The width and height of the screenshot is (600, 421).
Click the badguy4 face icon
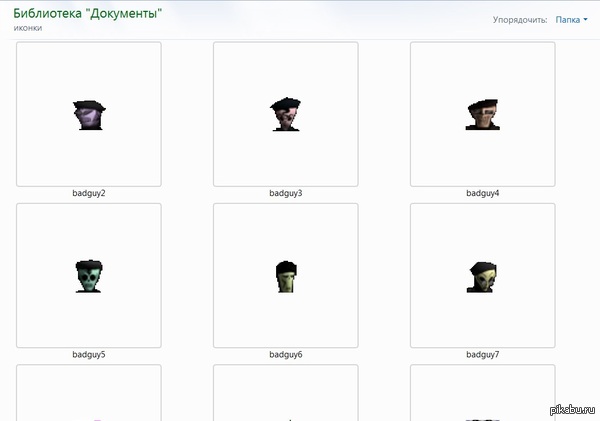483,115
